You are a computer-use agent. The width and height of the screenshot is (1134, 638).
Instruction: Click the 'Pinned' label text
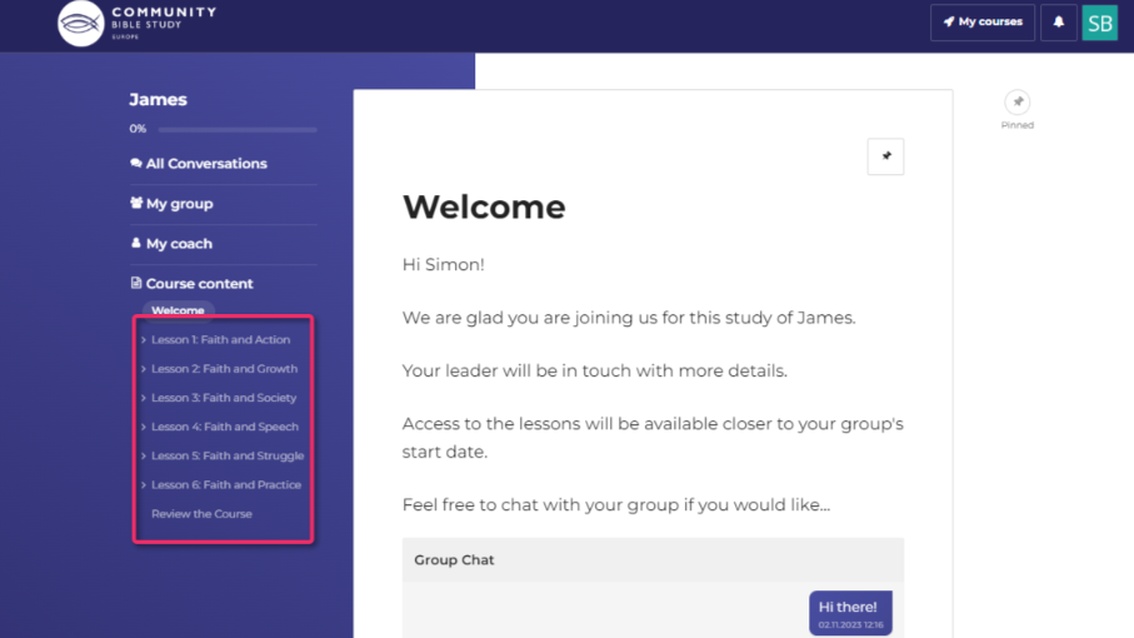(x=1017, y=125)
